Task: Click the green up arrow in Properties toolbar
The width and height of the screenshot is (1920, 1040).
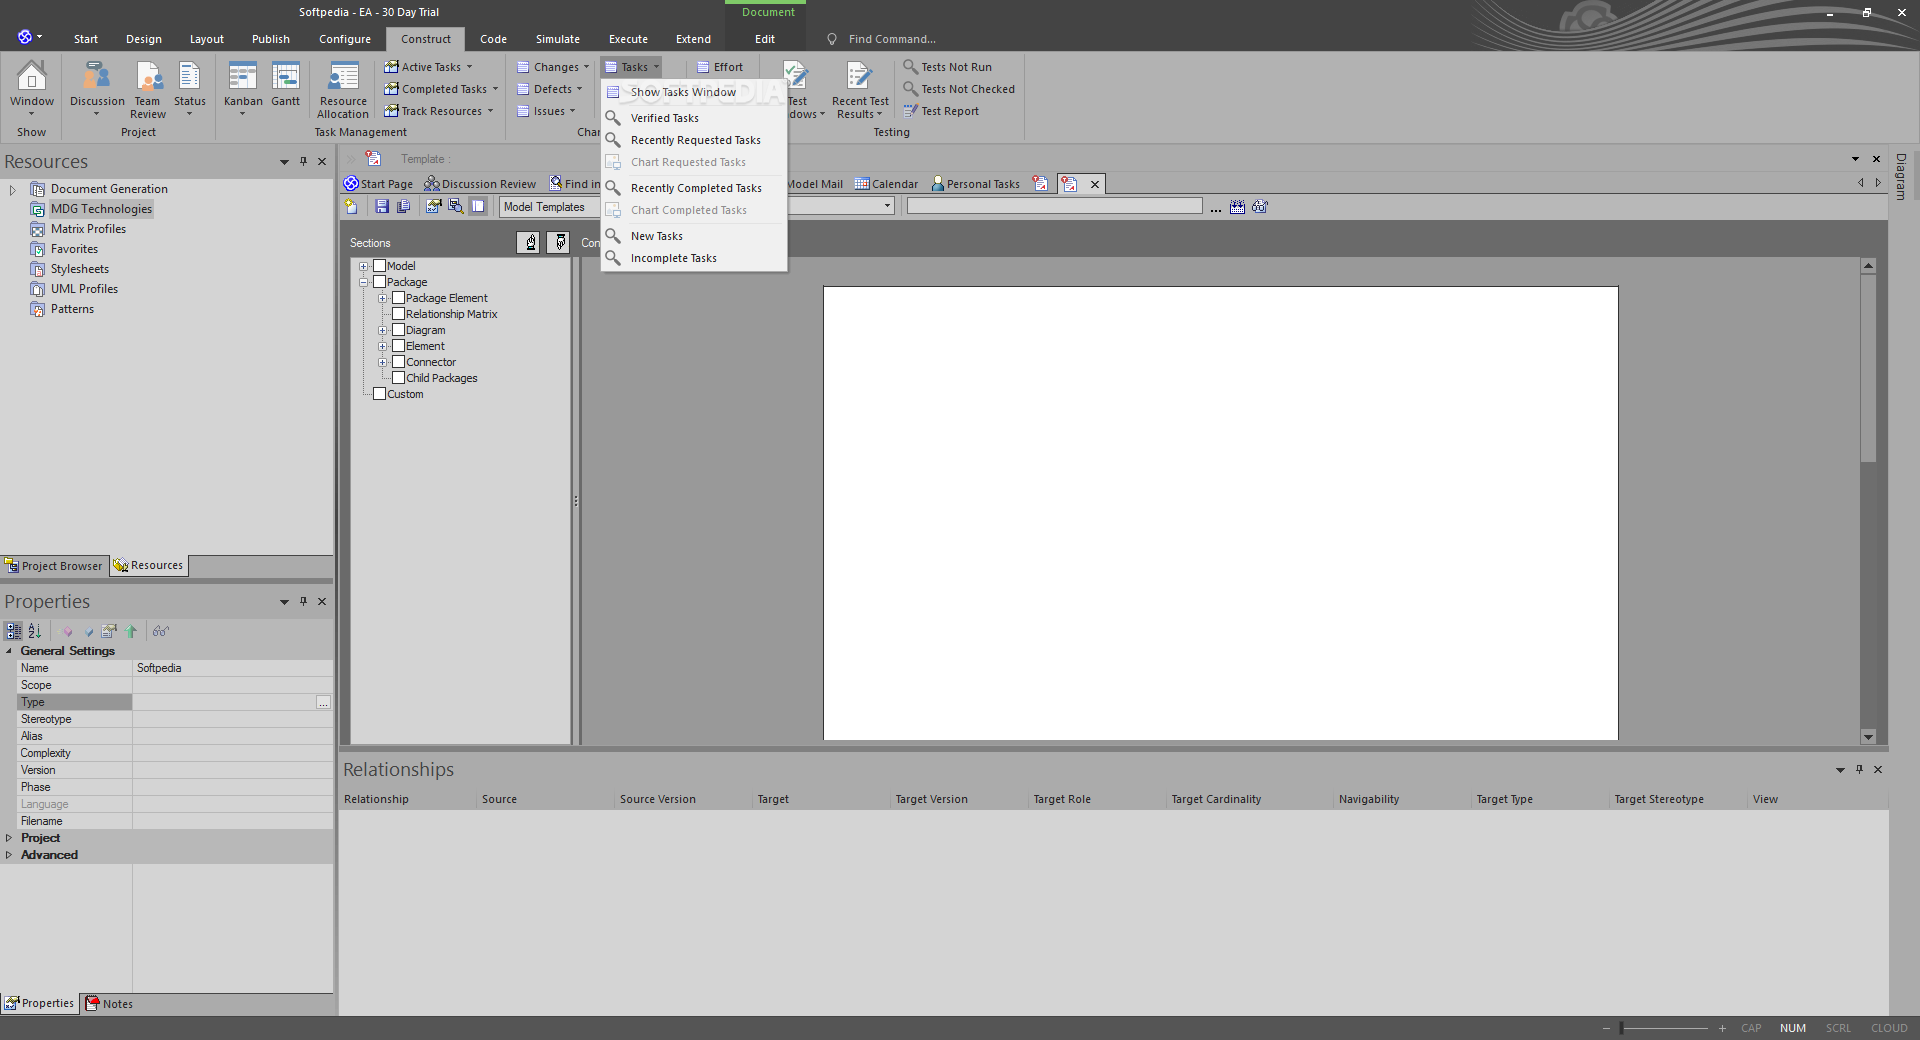Action: (x=131, y=631)
